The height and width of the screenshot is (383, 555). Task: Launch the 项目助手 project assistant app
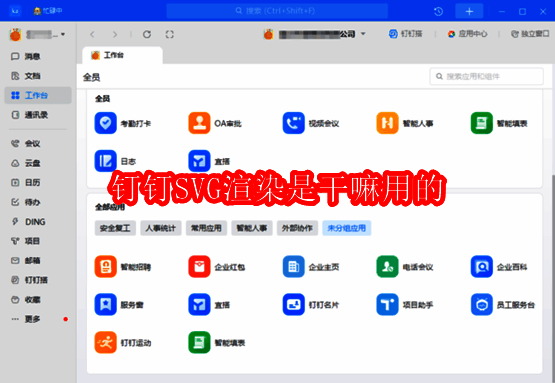click(405, 304)
